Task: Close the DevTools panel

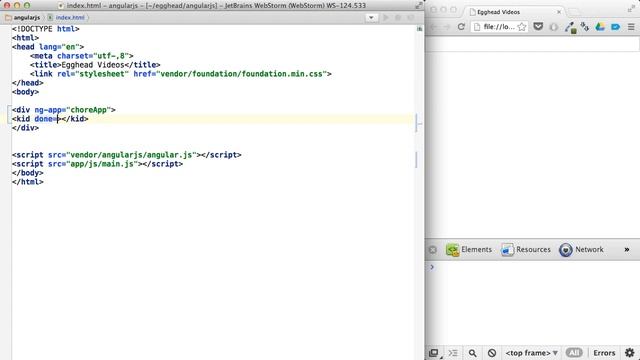Action: click(x=433, y=249)
